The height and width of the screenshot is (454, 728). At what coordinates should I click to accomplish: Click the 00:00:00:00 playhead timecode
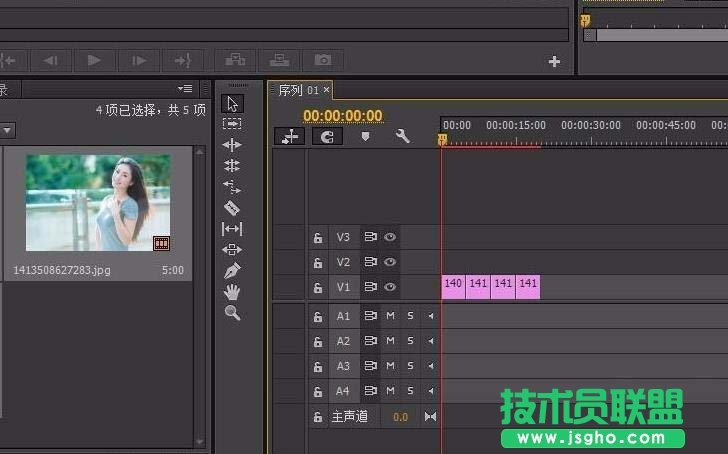(x=343, y=116)
